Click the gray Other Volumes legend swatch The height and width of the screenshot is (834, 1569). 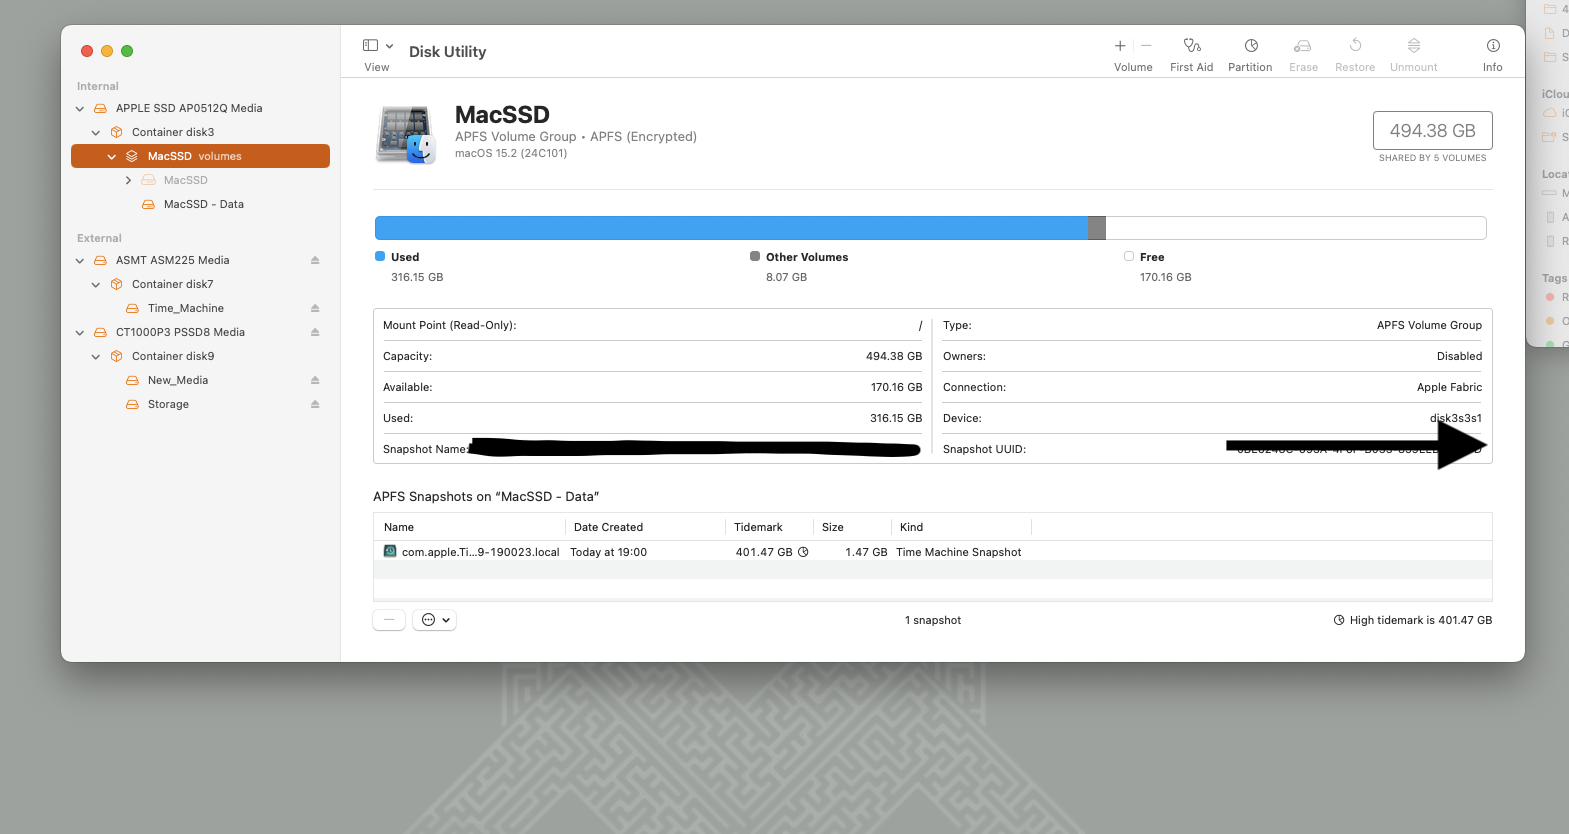[x=755, y=256]
